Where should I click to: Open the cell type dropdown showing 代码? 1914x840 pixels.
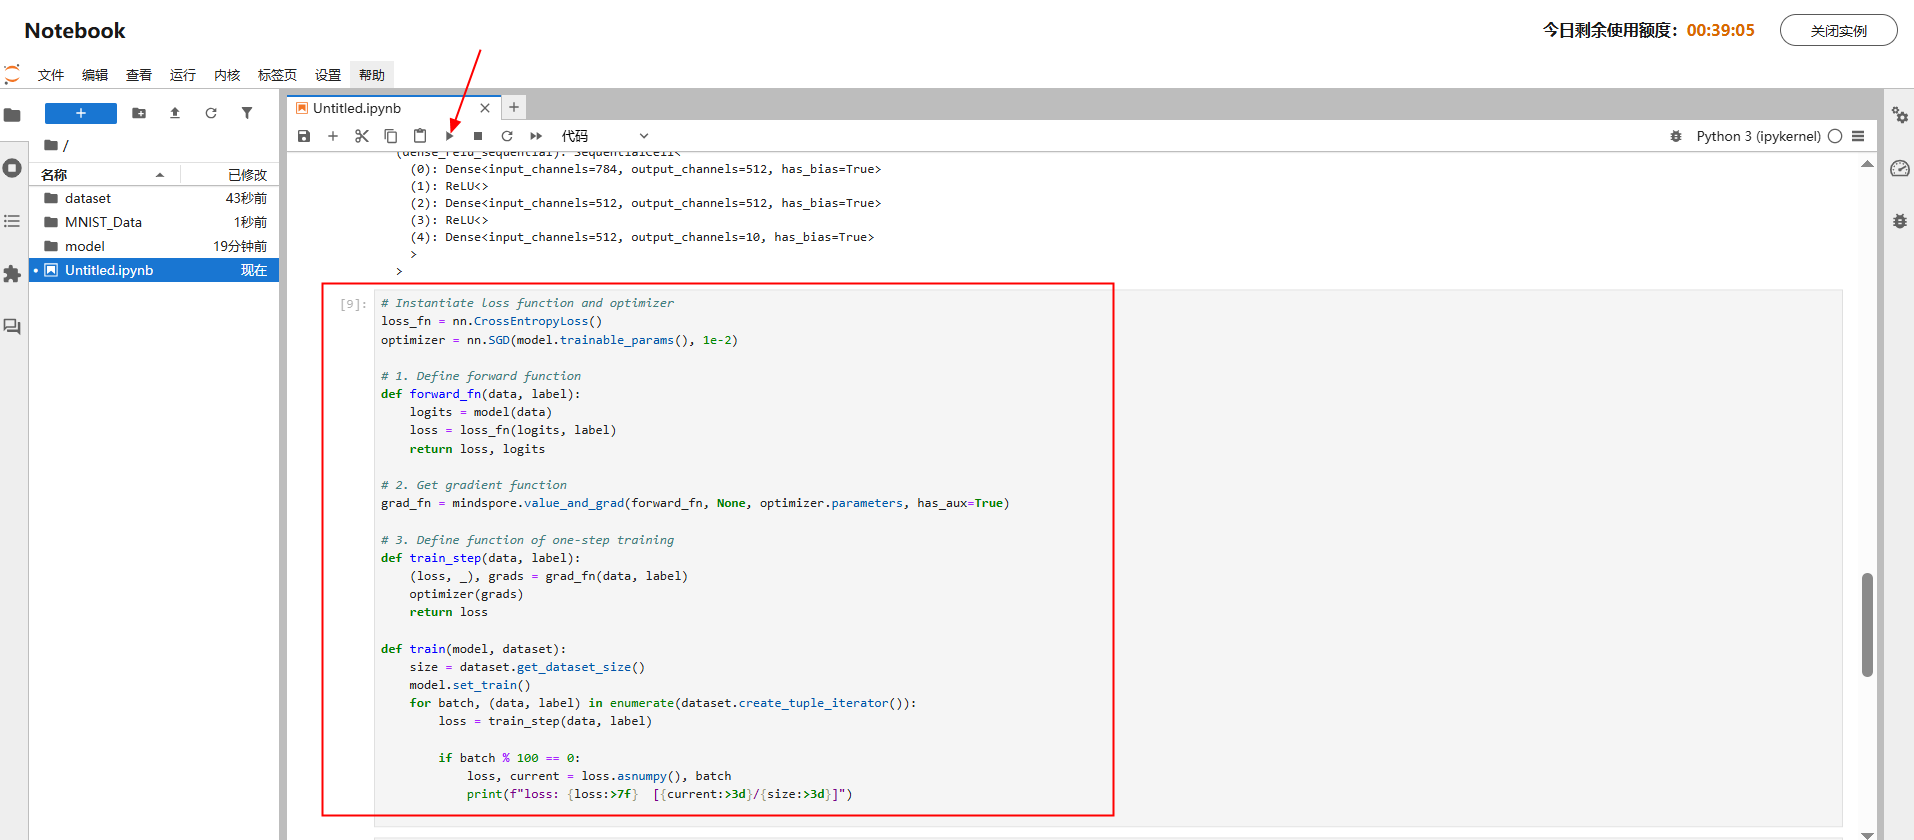click(604, 136)
